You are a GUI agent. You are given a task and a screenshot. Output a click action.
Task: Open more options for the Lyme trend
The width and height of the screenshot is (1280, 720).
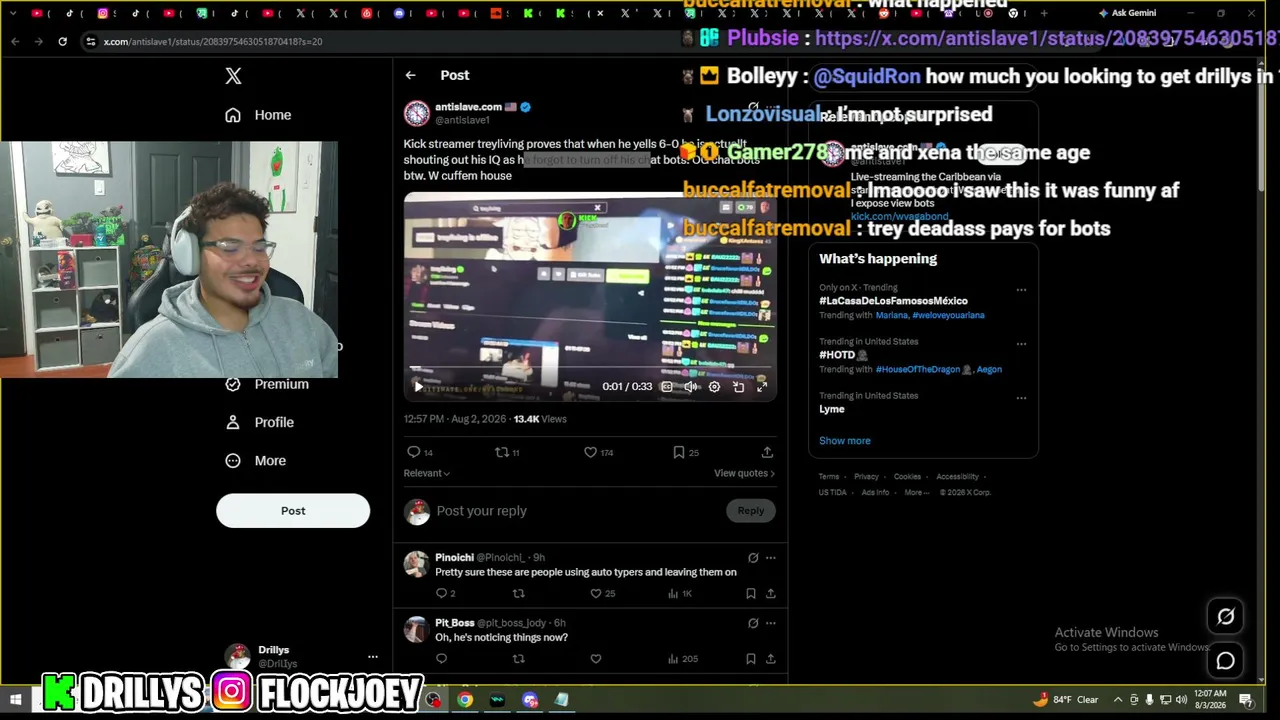tap(1021, 398)
